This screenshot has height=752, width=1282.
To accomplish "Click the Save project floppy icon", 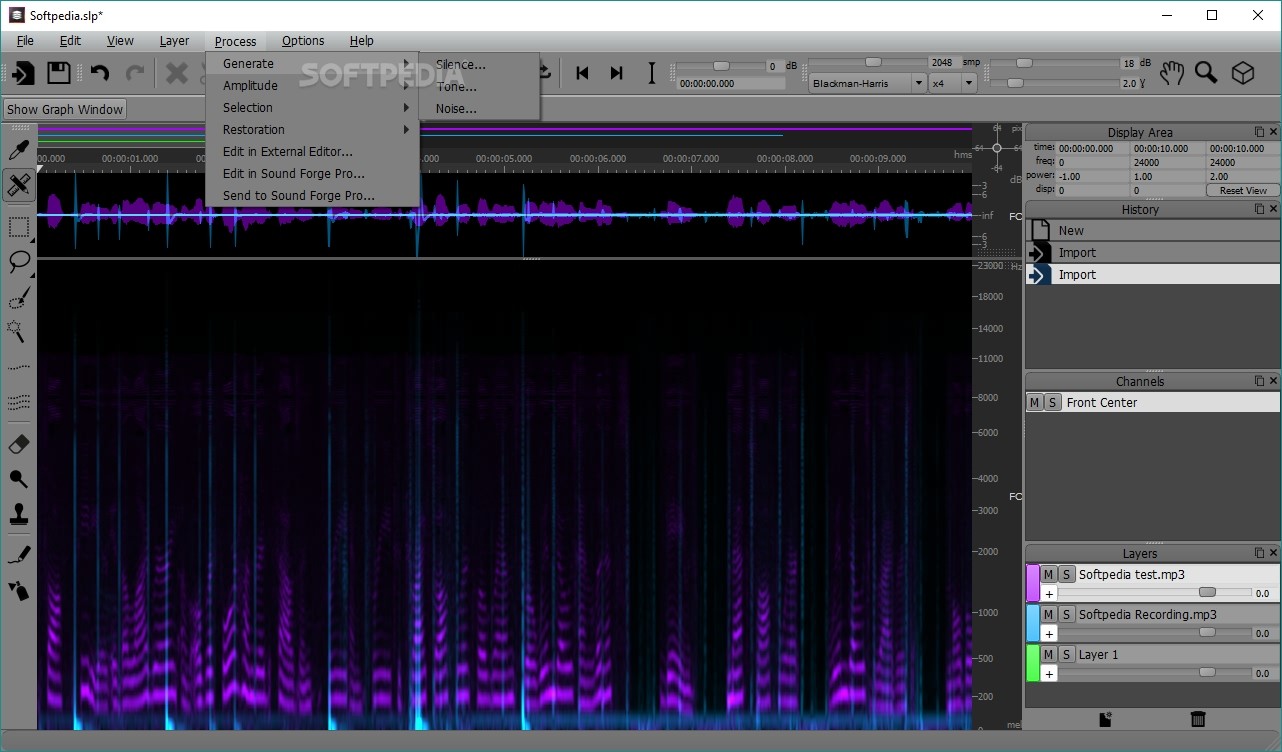I will [59, 72].
